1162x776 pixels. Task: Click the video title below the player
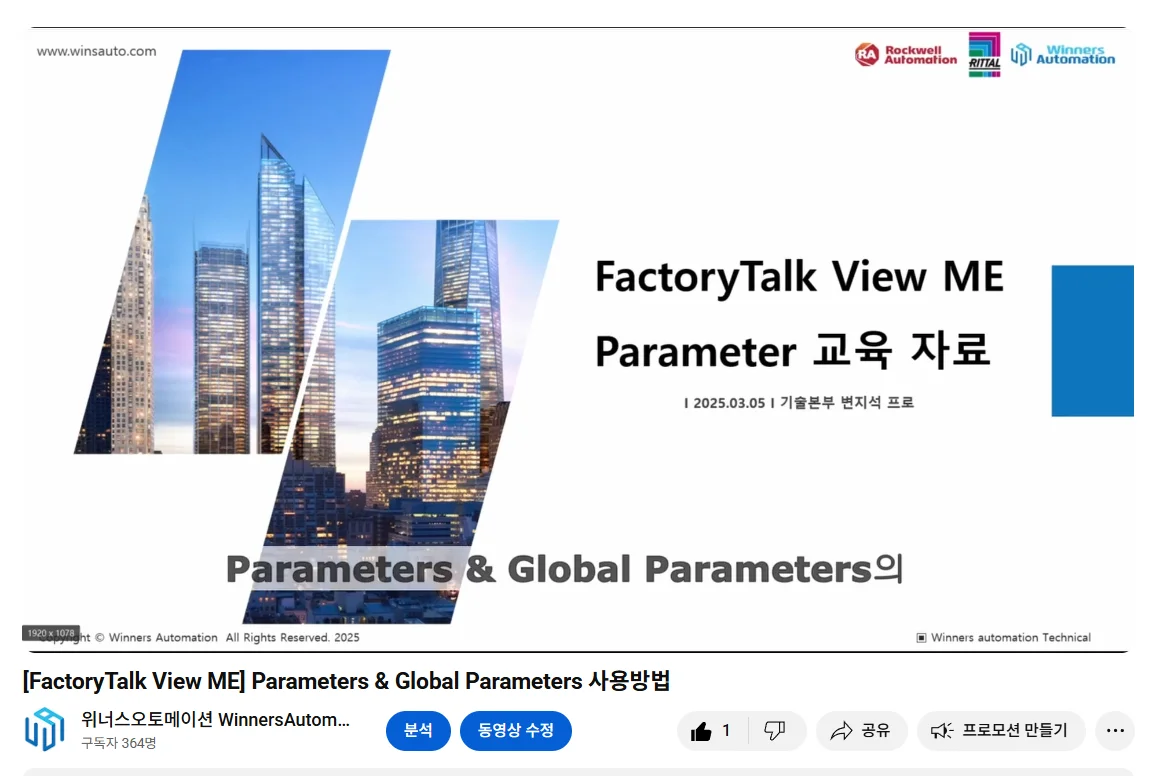pyautogui.click(x=346, y=681)
